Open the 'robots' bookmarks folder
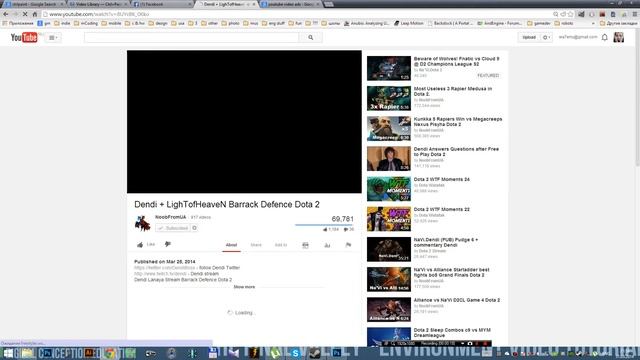640x360 pixels. click(x=564, y=23)
